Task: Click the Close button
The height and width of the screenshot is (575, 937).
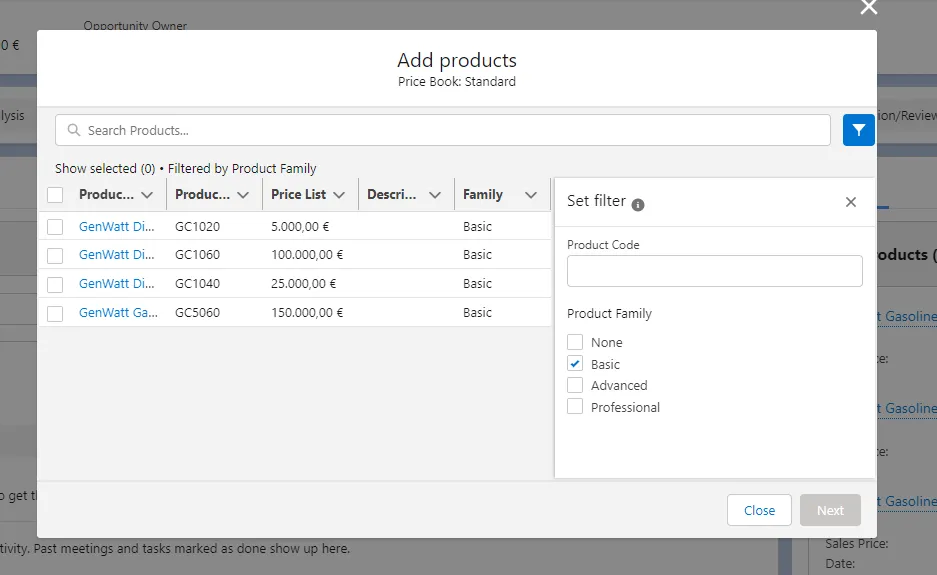Action: point(759,510)
